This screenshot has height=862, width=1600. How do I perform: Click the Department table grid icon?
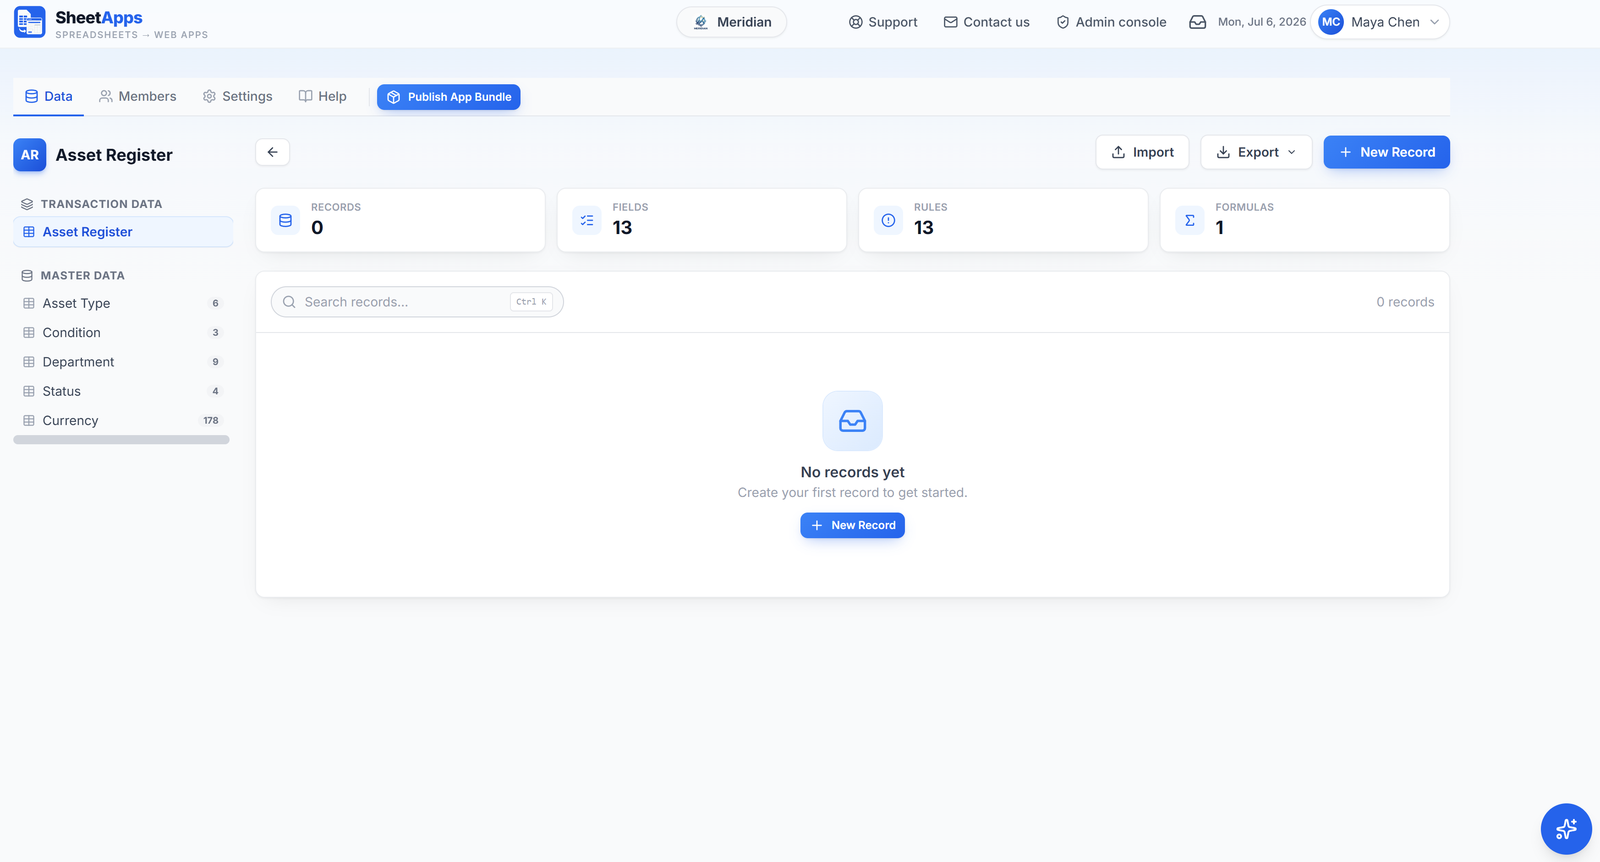pos(29,362)
